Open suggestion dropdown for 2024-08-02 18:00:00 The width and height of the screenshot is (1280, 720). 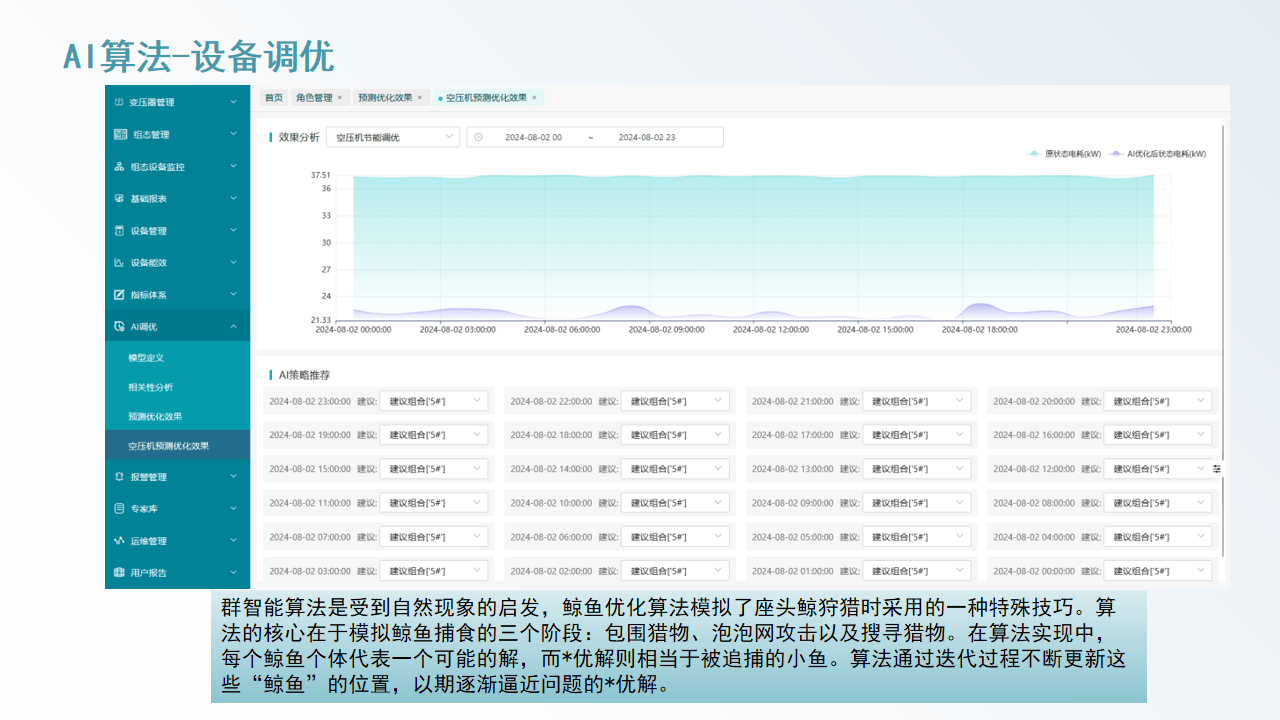675,435
